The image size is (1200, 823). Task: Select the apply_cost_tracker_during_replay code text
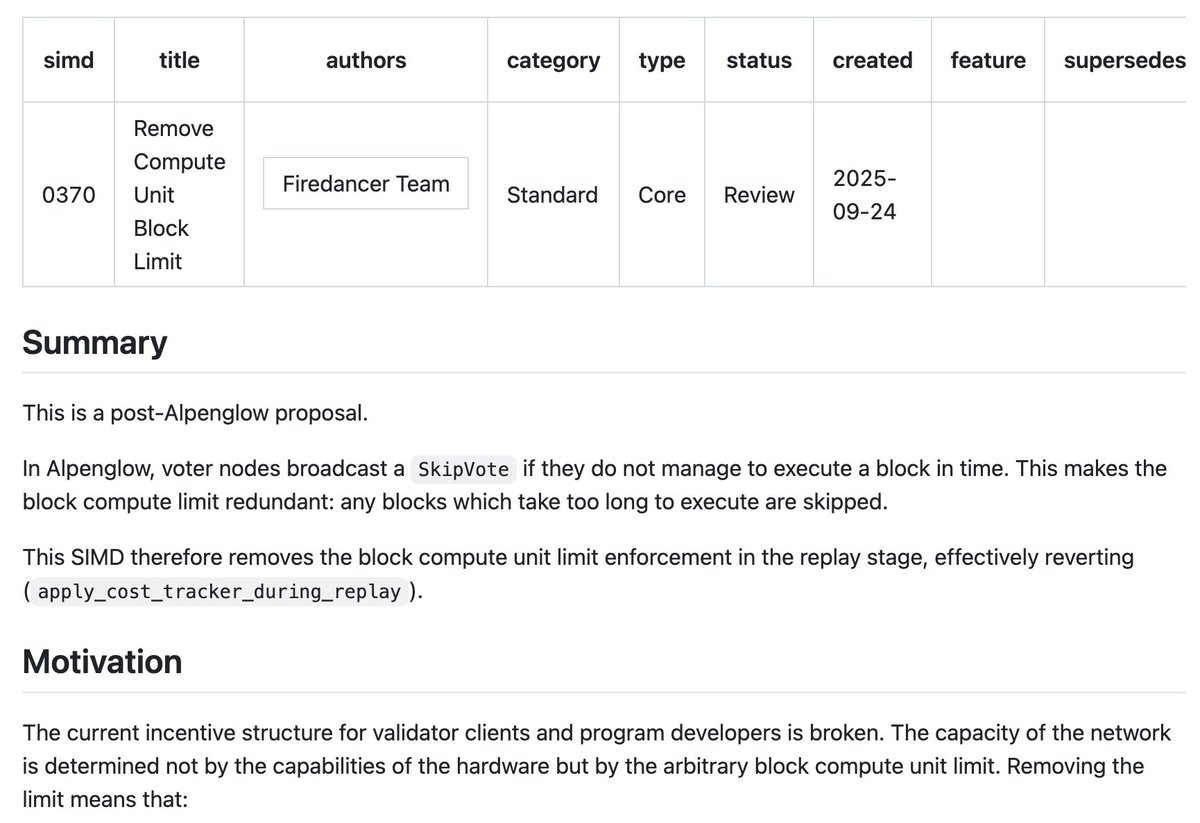tap(219, 591)
